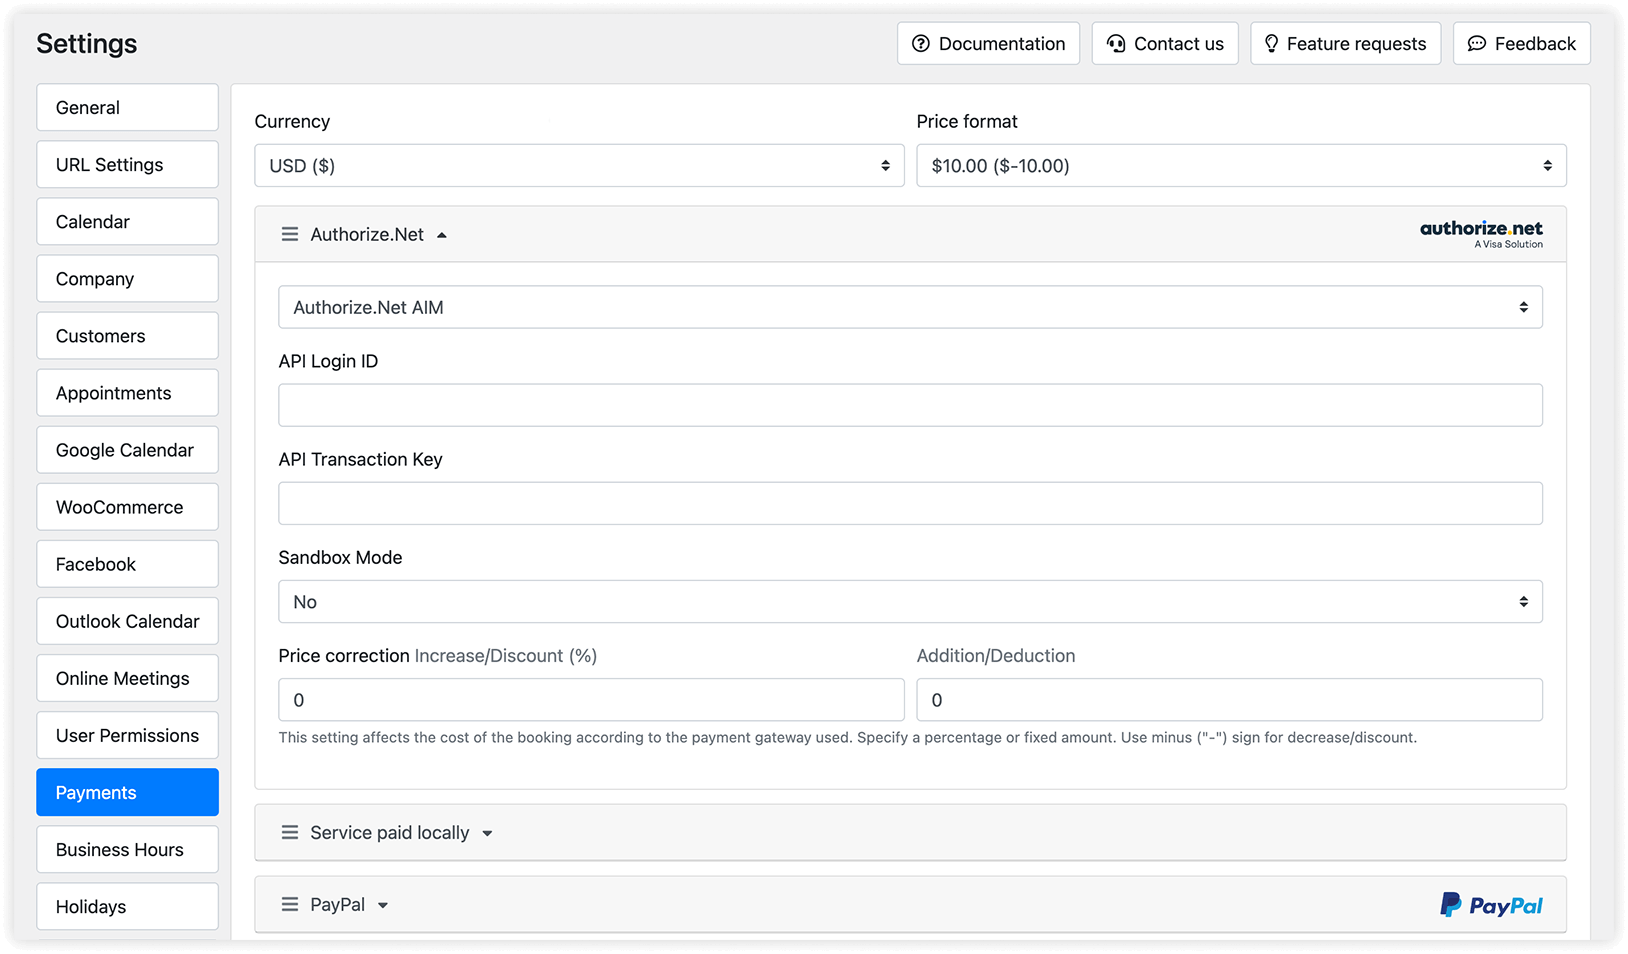Open the Holidays settings tab
Viewport: 1628px width, 954px height.
click(x=127, y=907)
